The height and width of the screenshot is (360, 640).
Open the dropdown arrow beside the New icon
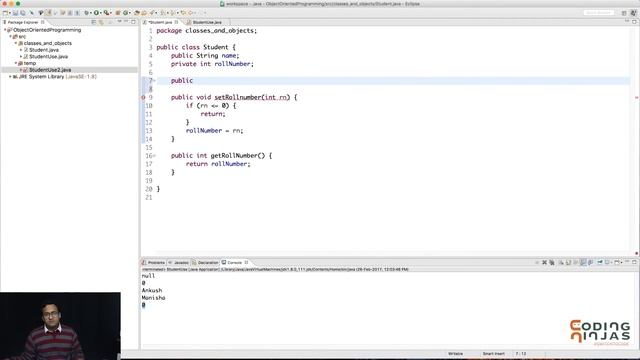[10, 13]
